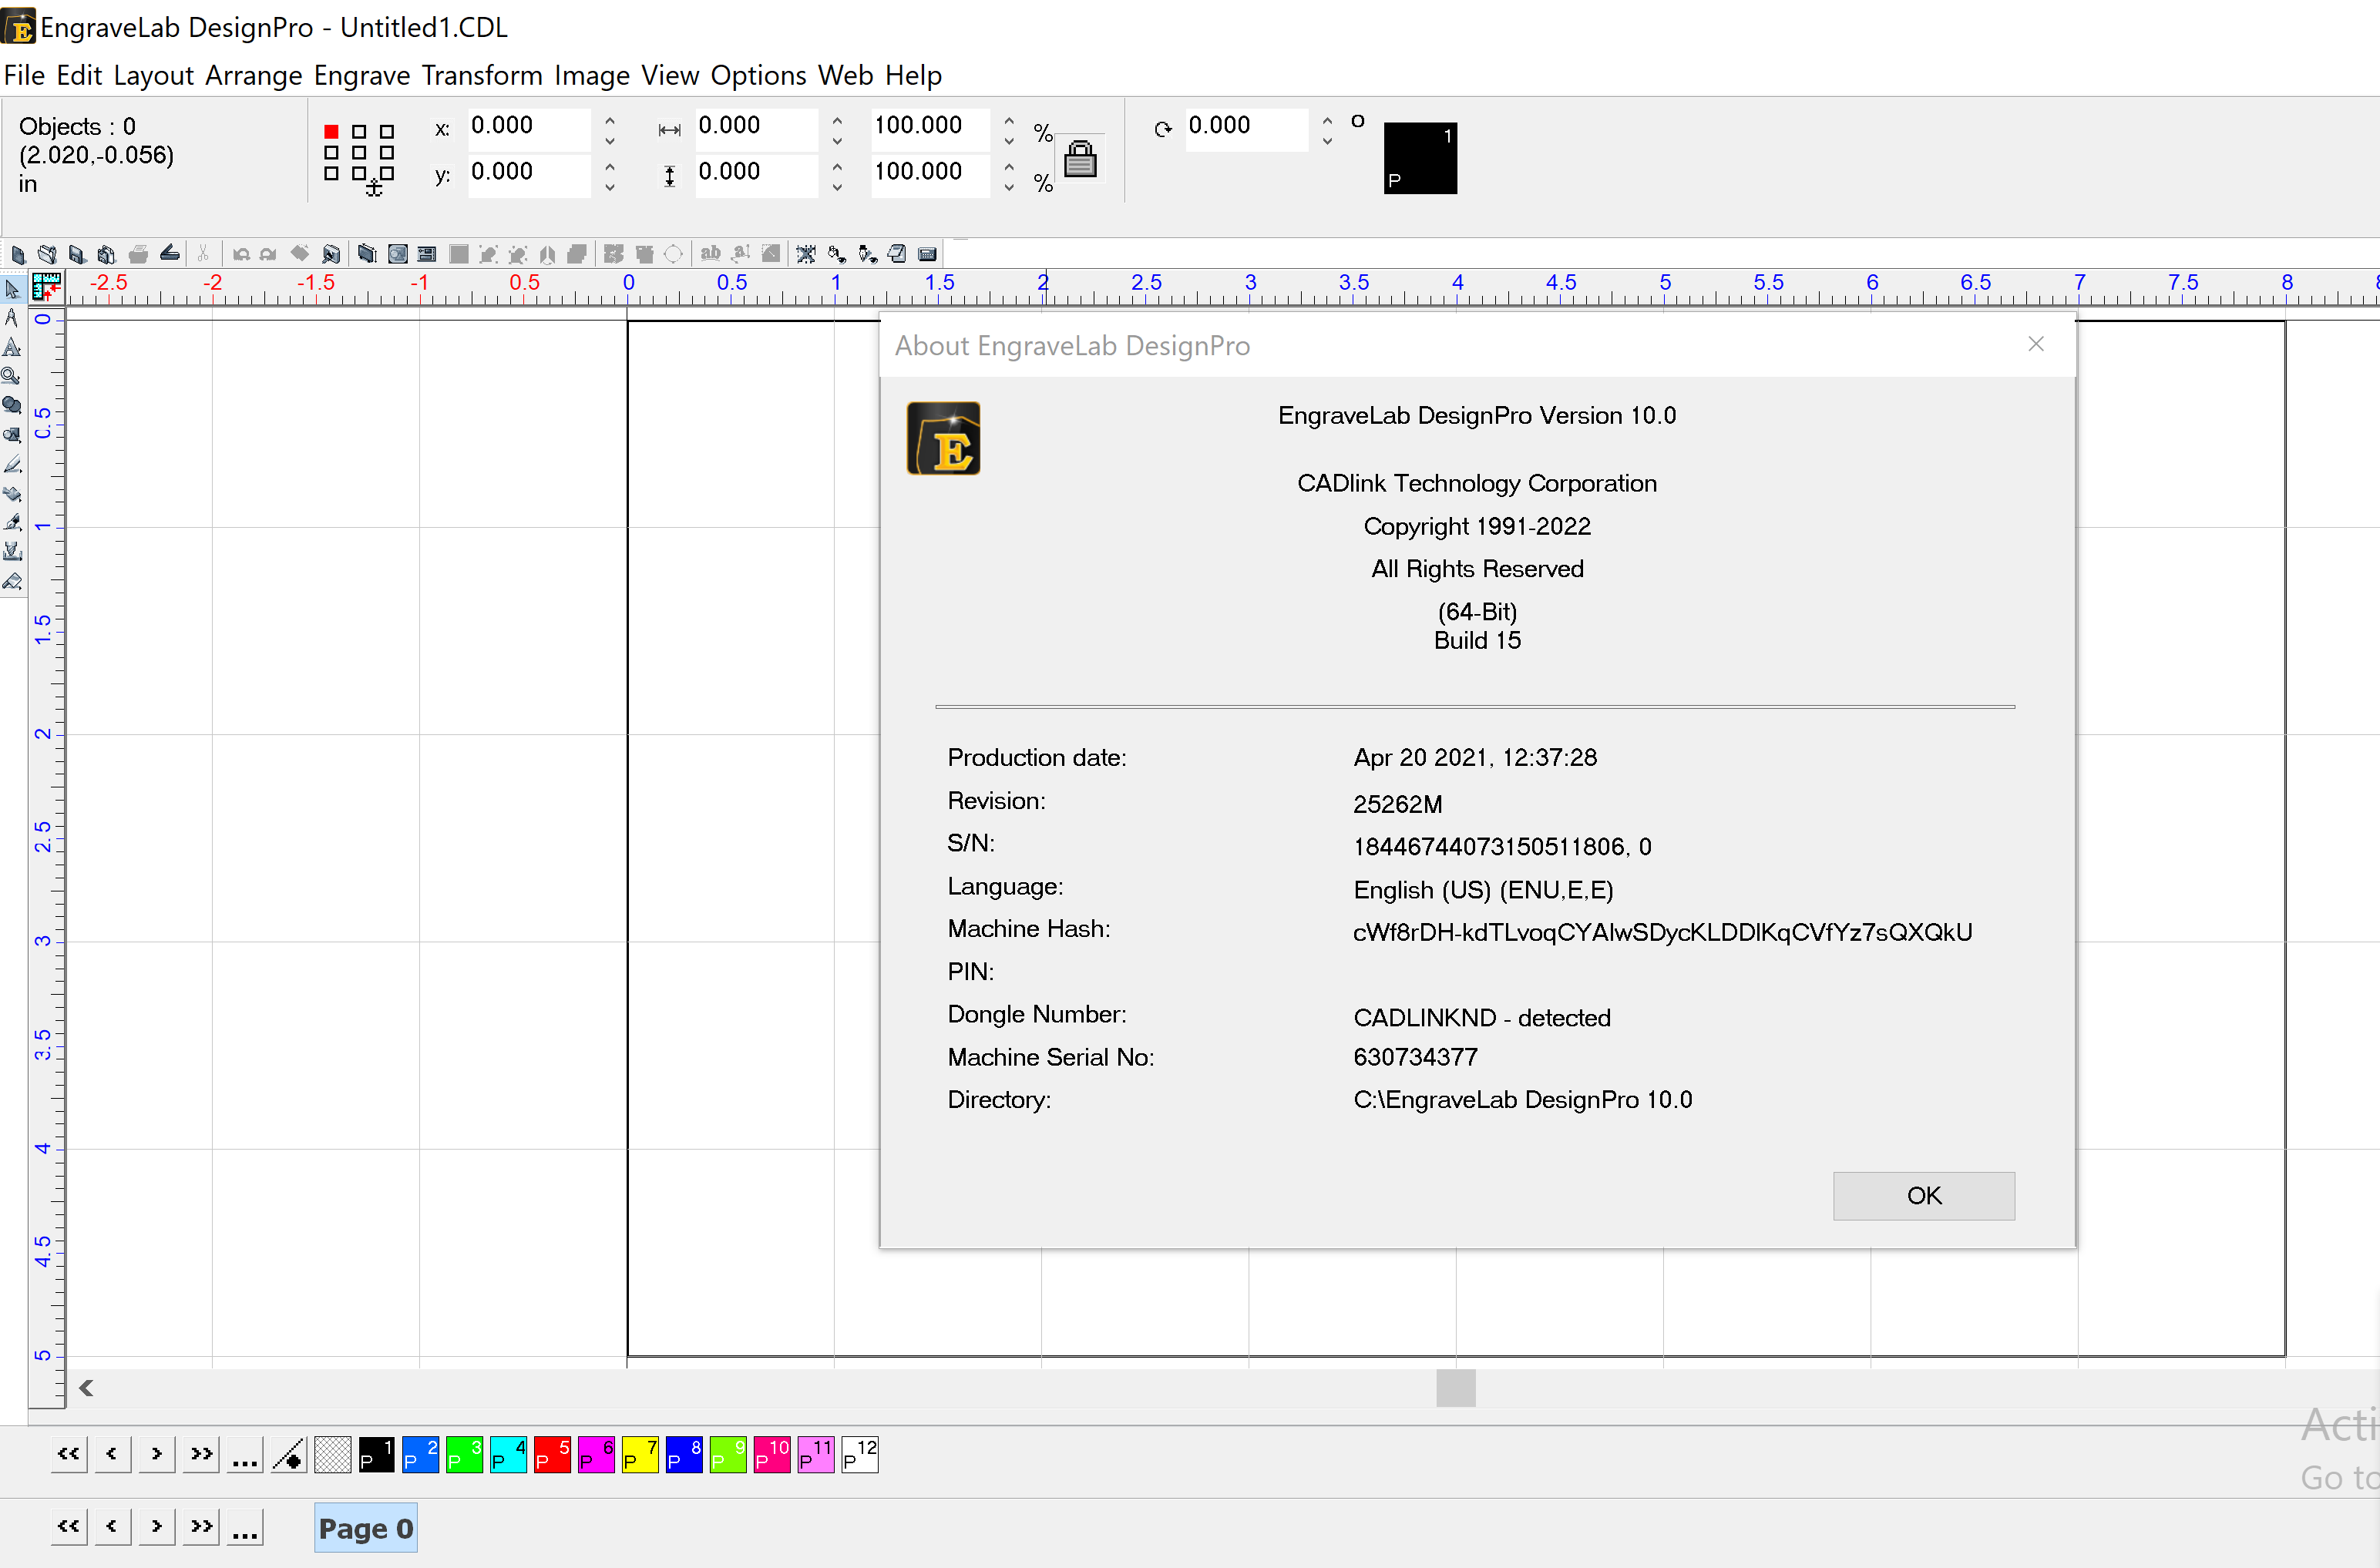Screen dimensions: 2380x1568
Task: Select top-center anchor point square
Action: tap(359, 131)
